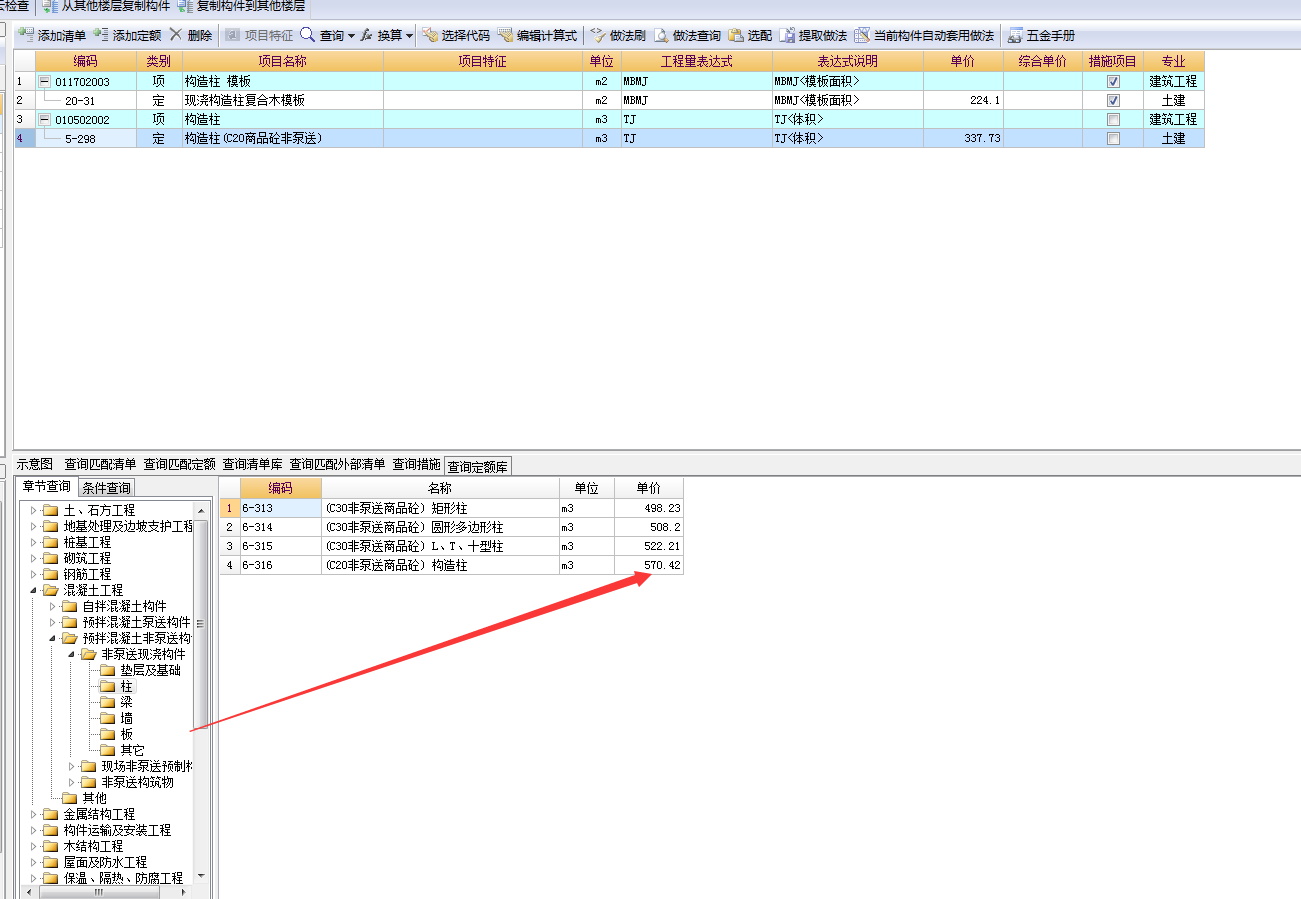Switch to 查询匹配外部清单 tab

tap(337, 464)
